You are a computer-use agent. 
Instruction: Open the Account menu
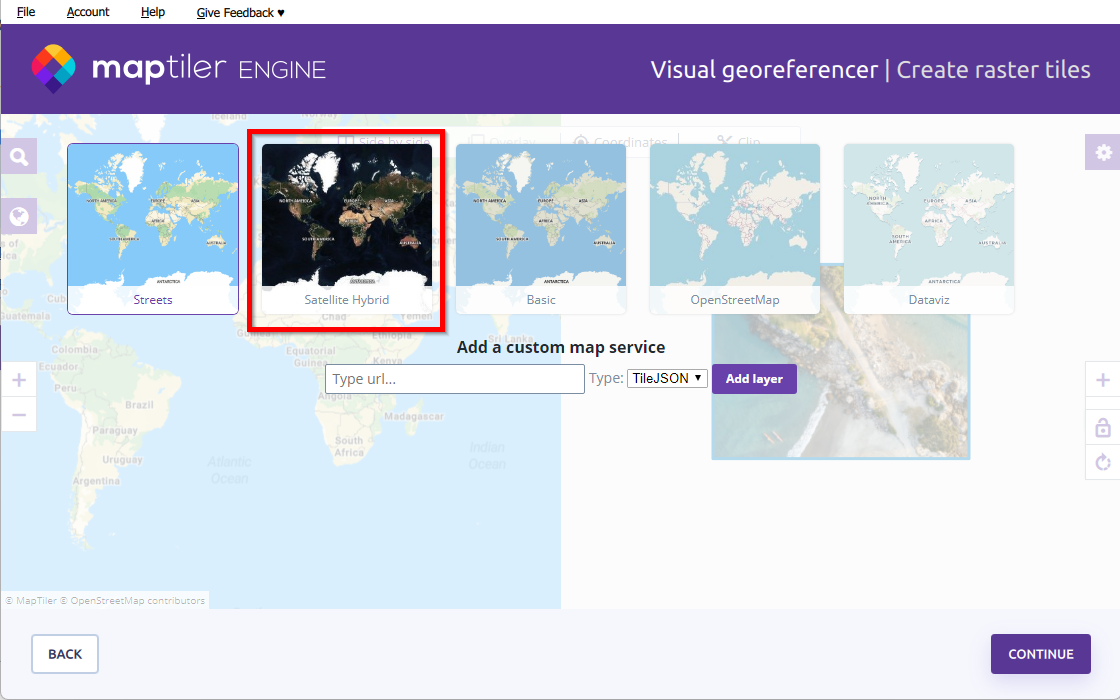pos(88,12)
